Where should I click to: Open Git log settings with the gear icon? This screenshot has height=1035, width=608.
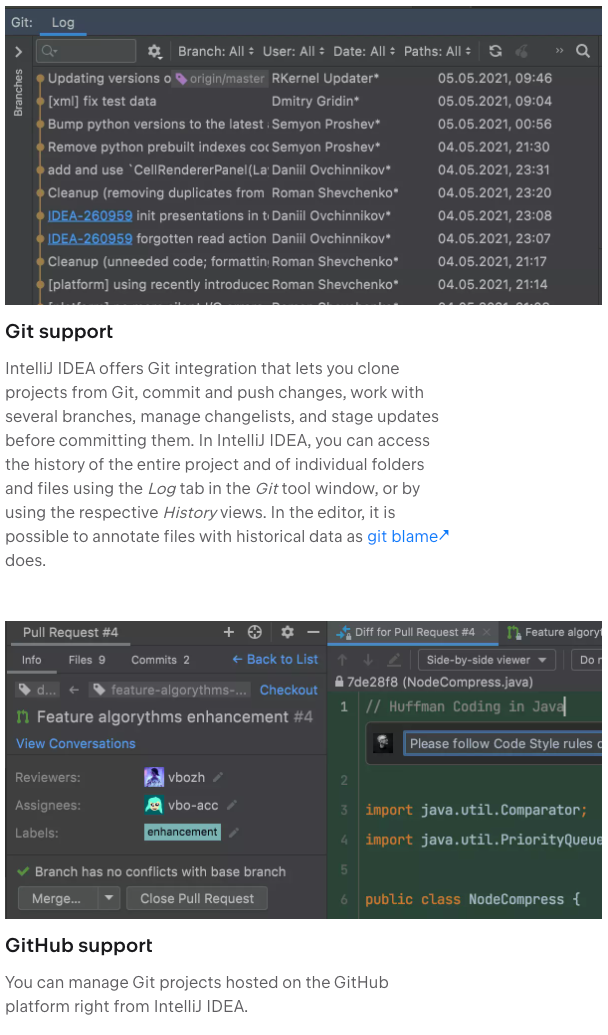pos(156,51)
